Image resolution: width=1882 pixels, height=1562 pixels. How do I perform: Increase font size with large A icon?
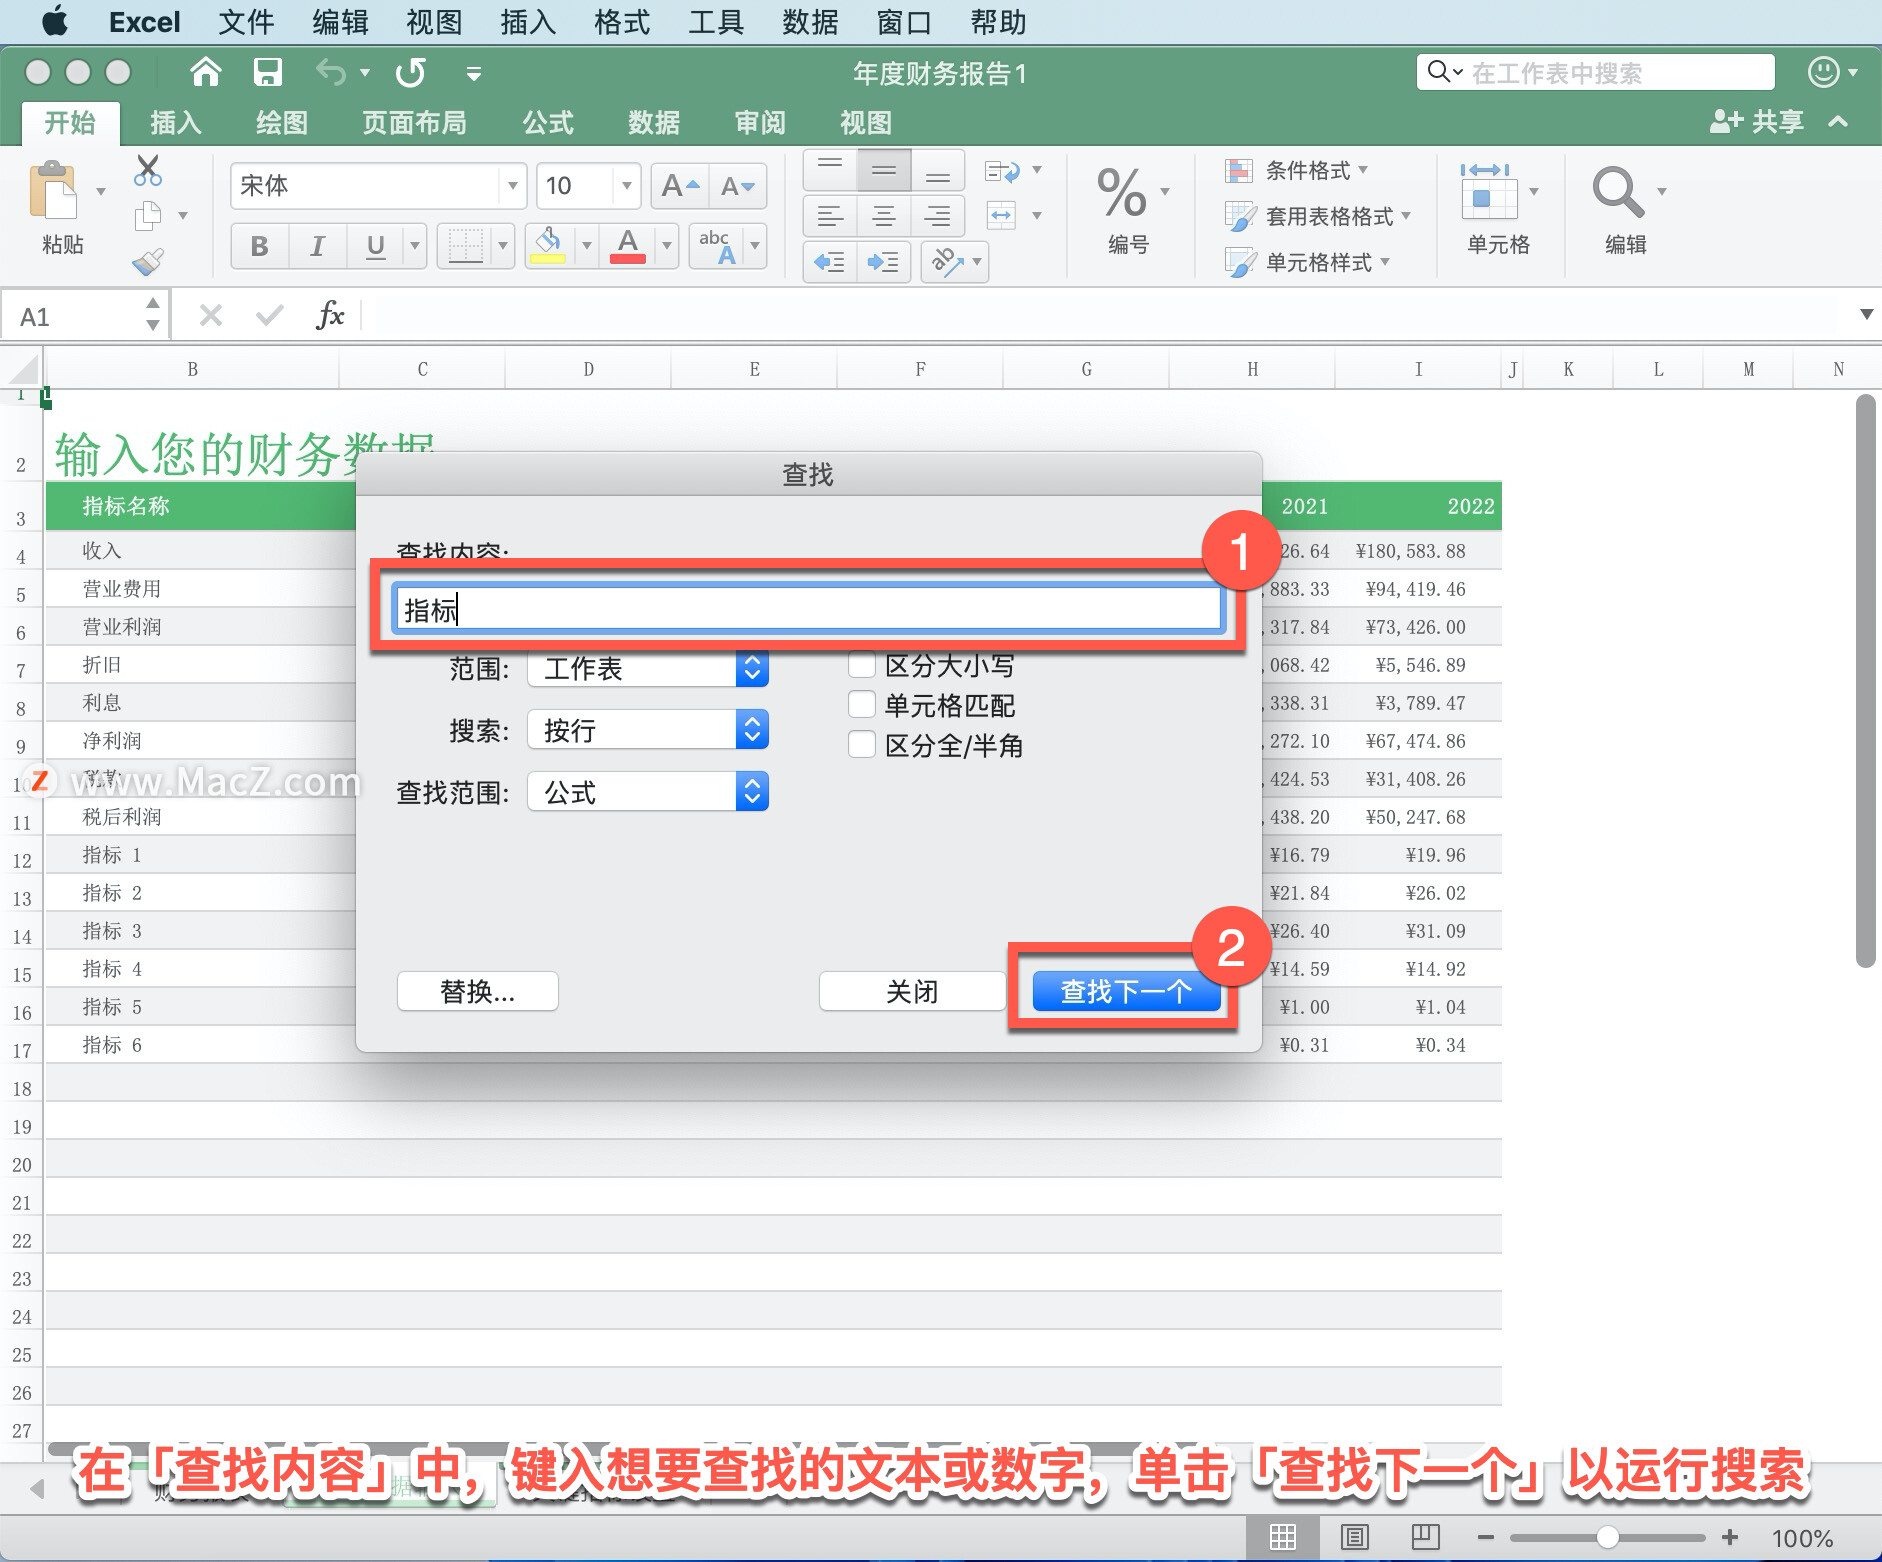(x=680, y=186)
